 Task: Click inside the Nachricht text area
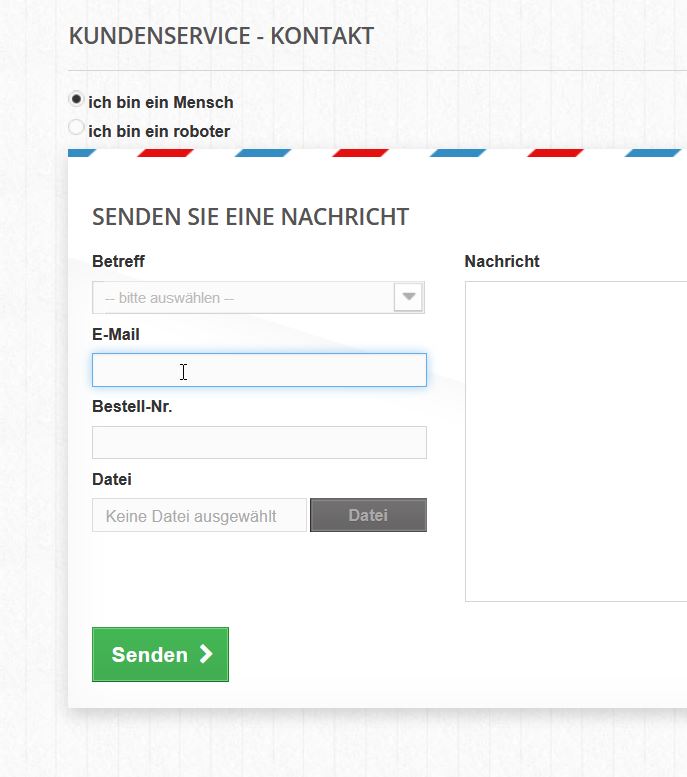(x=576, y=442)
